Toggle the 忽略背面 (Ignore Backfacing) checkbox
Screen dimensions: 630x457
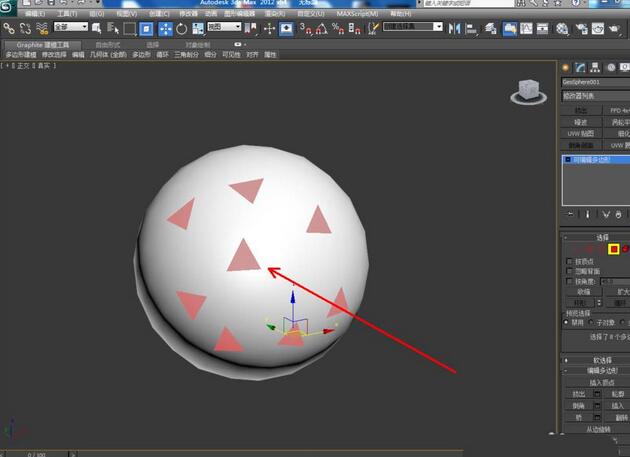tap(569, 271)
